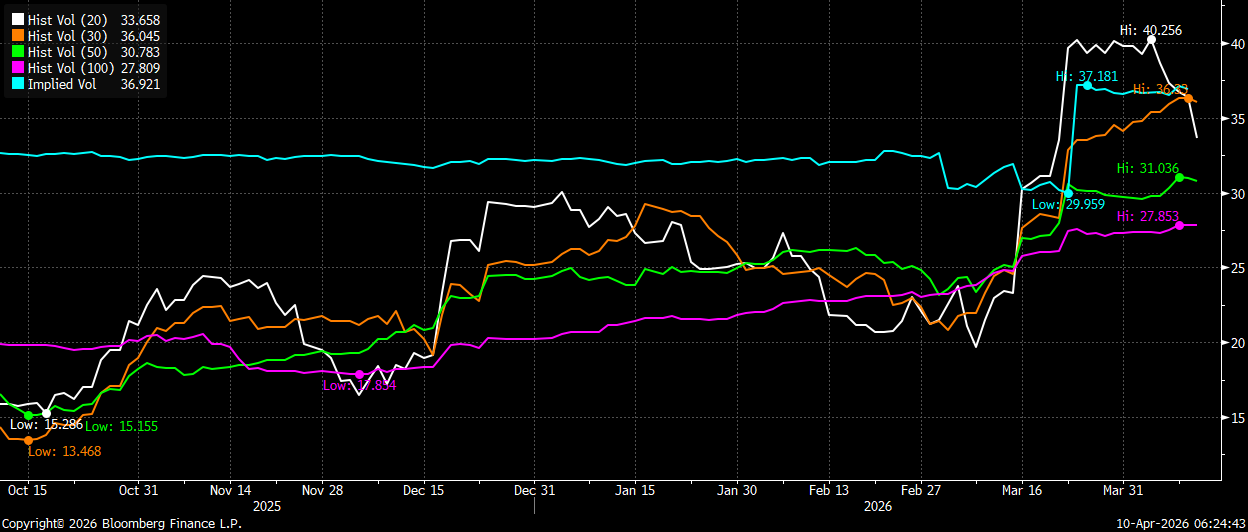Click the Low: 15.155 annotation
The width and height of the screenshot is (1248, 532).
[121, 427]
